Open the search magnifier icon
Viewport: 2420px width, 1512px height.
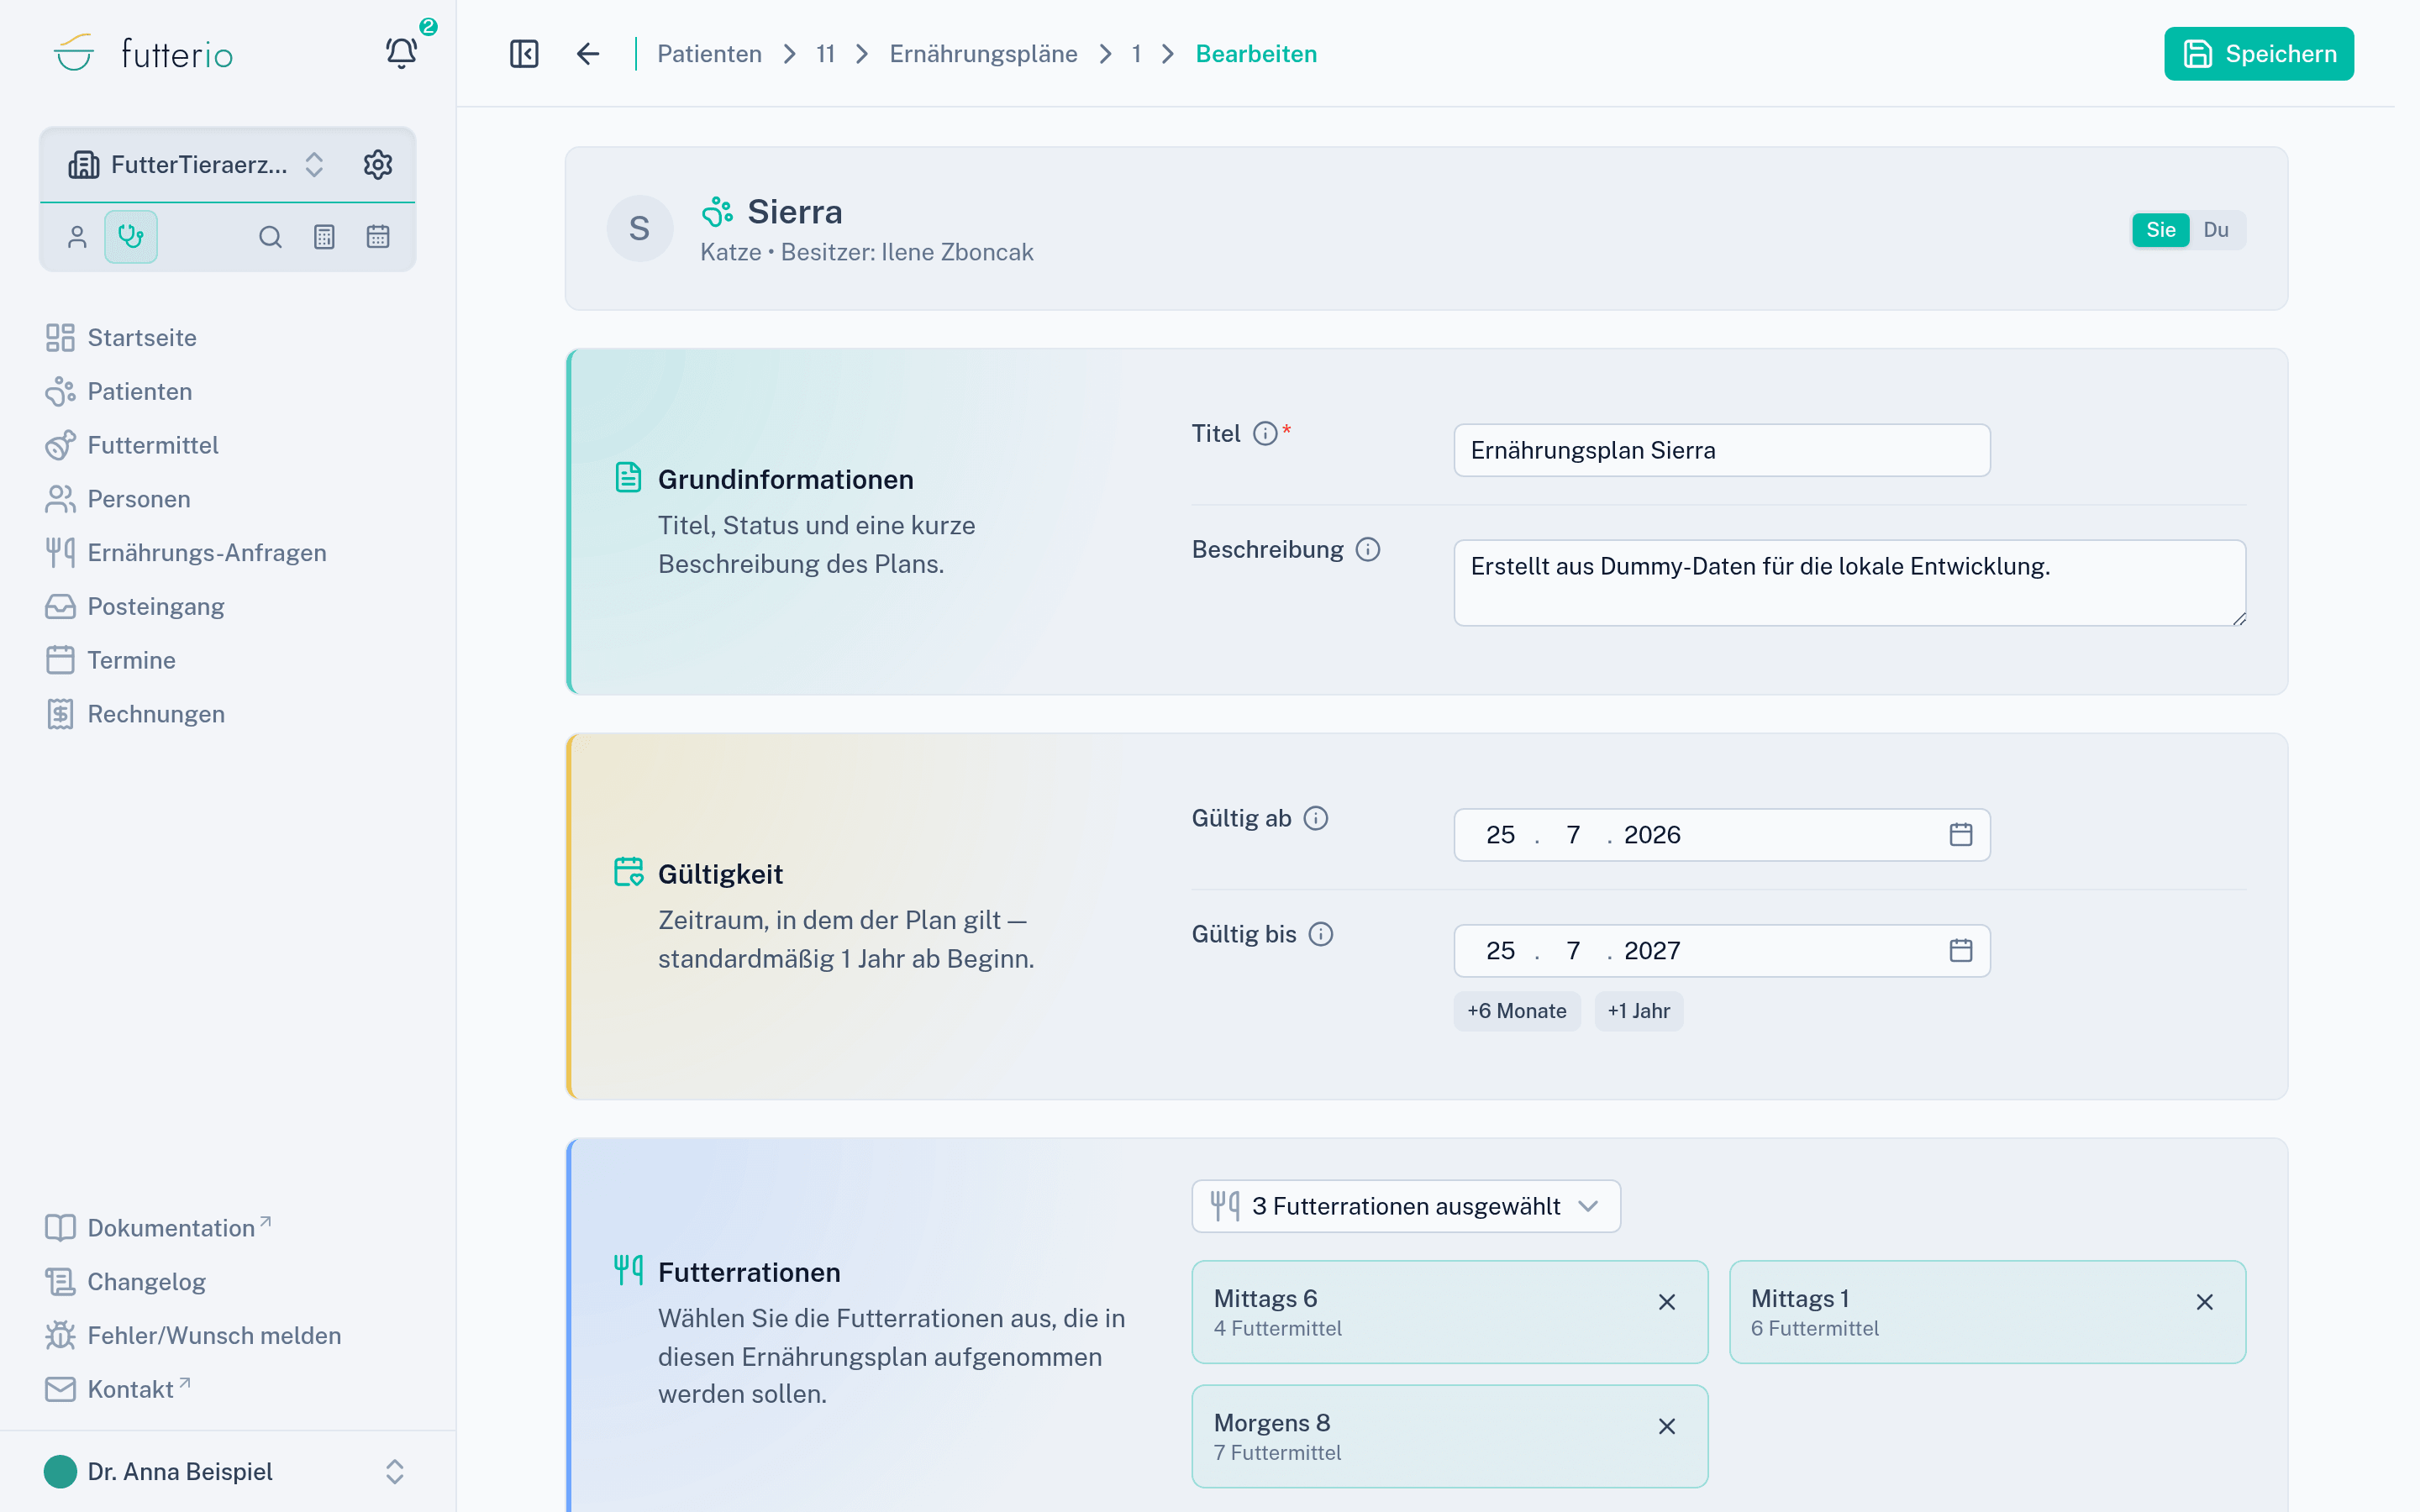(x=270, y=237)
